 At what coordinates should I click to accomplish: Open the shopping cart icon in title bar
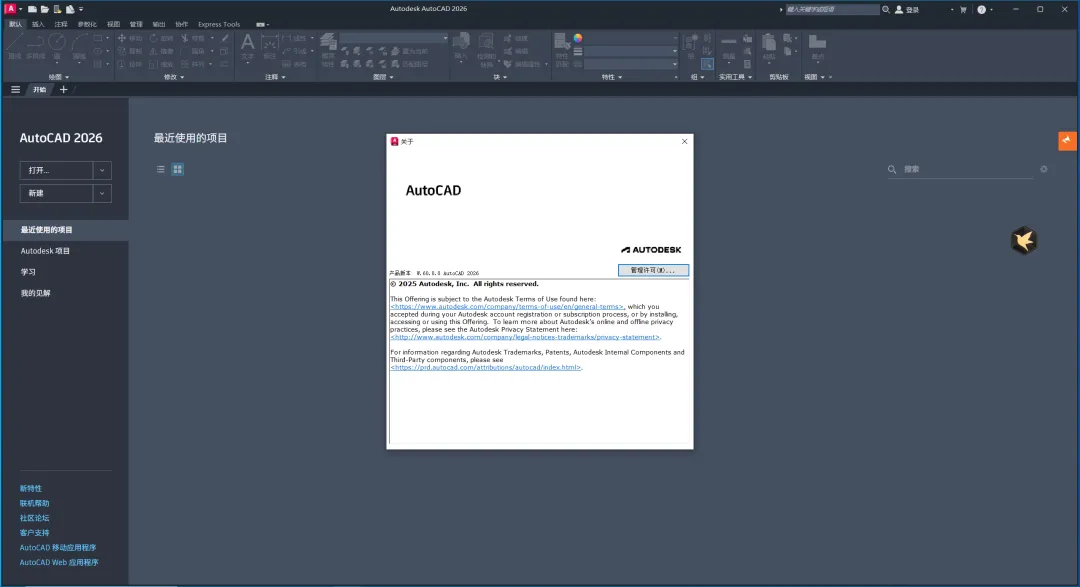963,10
